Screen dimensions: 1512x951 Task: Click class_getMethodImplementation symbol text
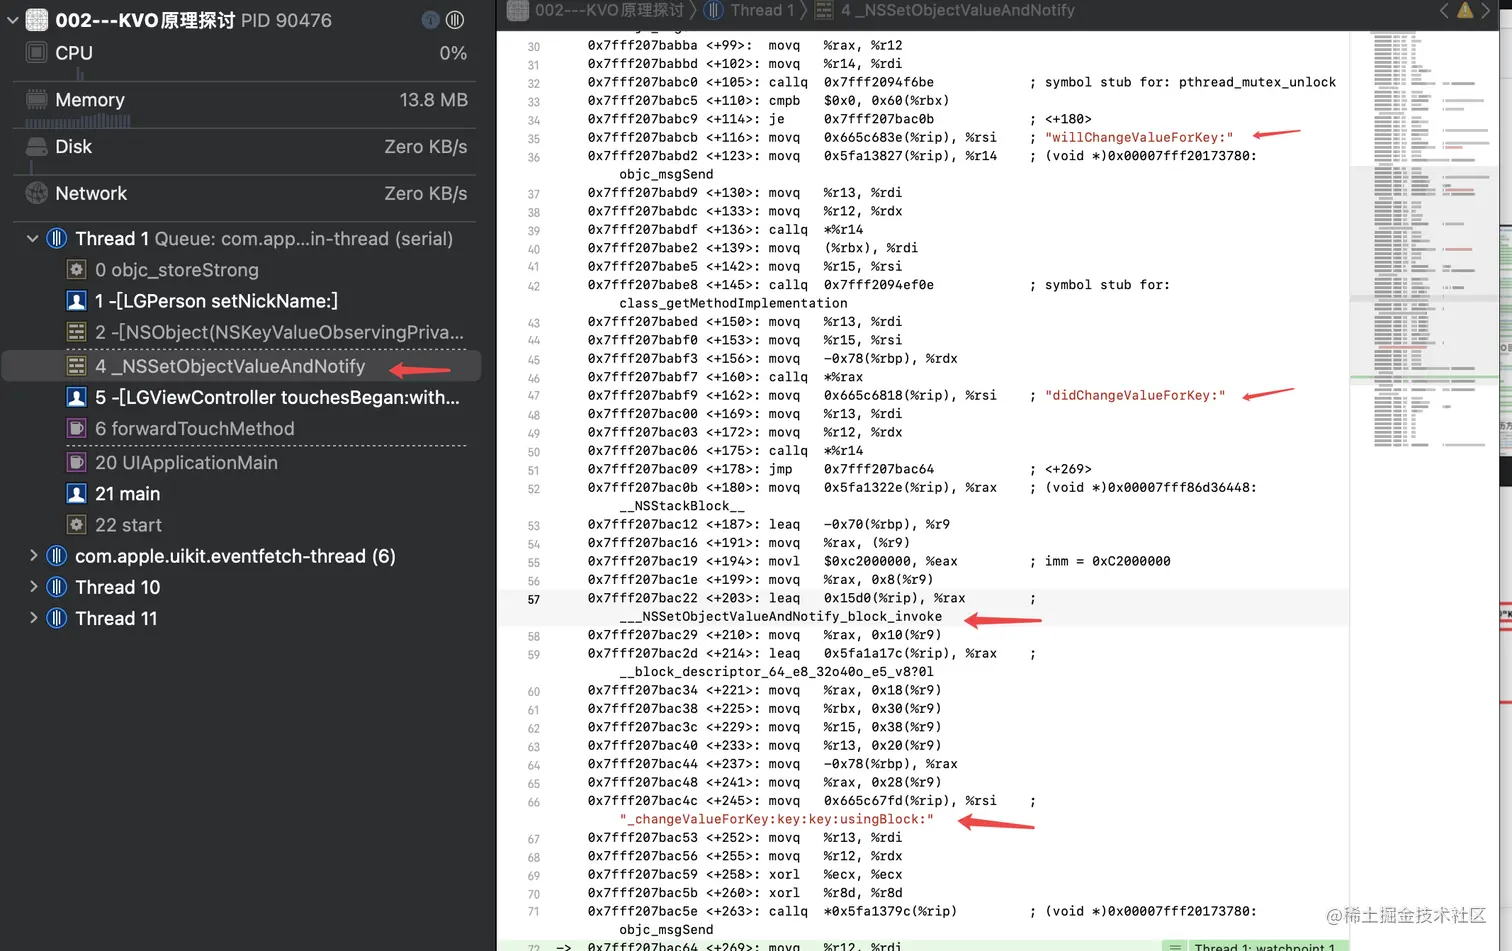(x=733, y=303)
